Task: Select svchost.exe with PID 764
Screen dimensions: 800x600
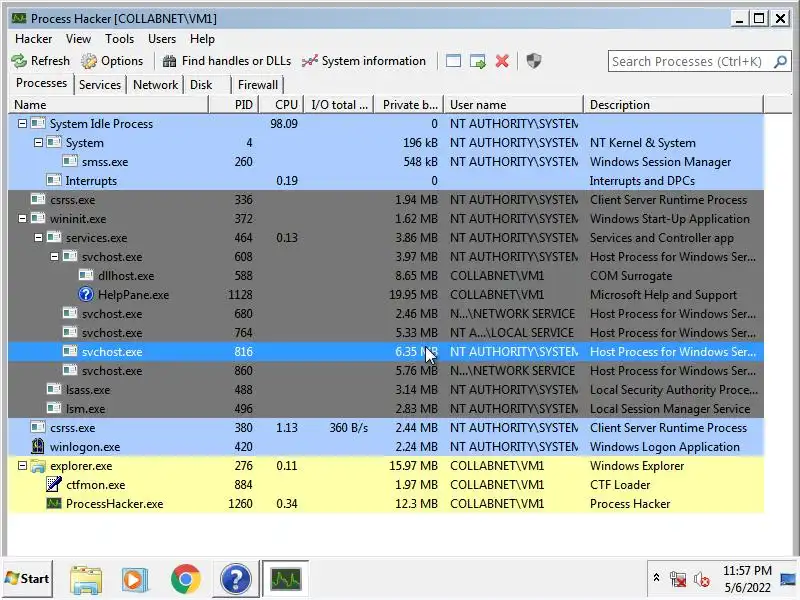Action: 386,333
